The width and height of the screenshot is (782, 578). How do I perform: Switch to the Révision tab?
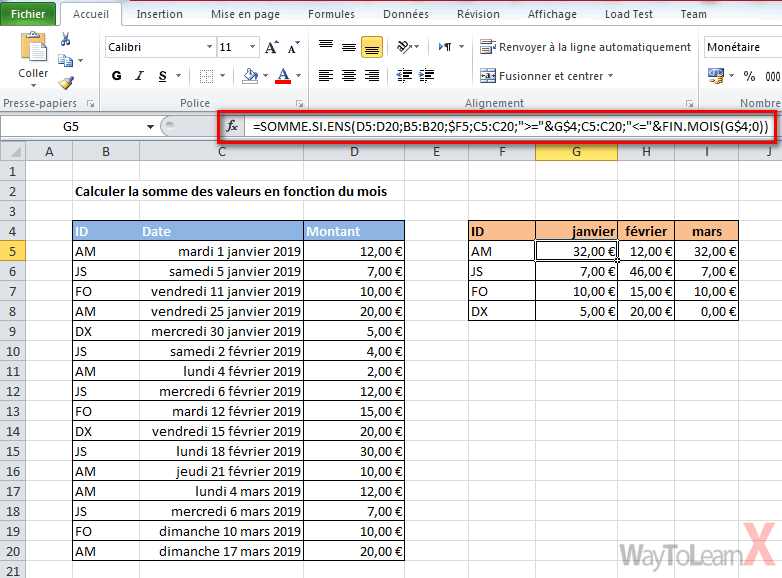[x=478, y=14]
